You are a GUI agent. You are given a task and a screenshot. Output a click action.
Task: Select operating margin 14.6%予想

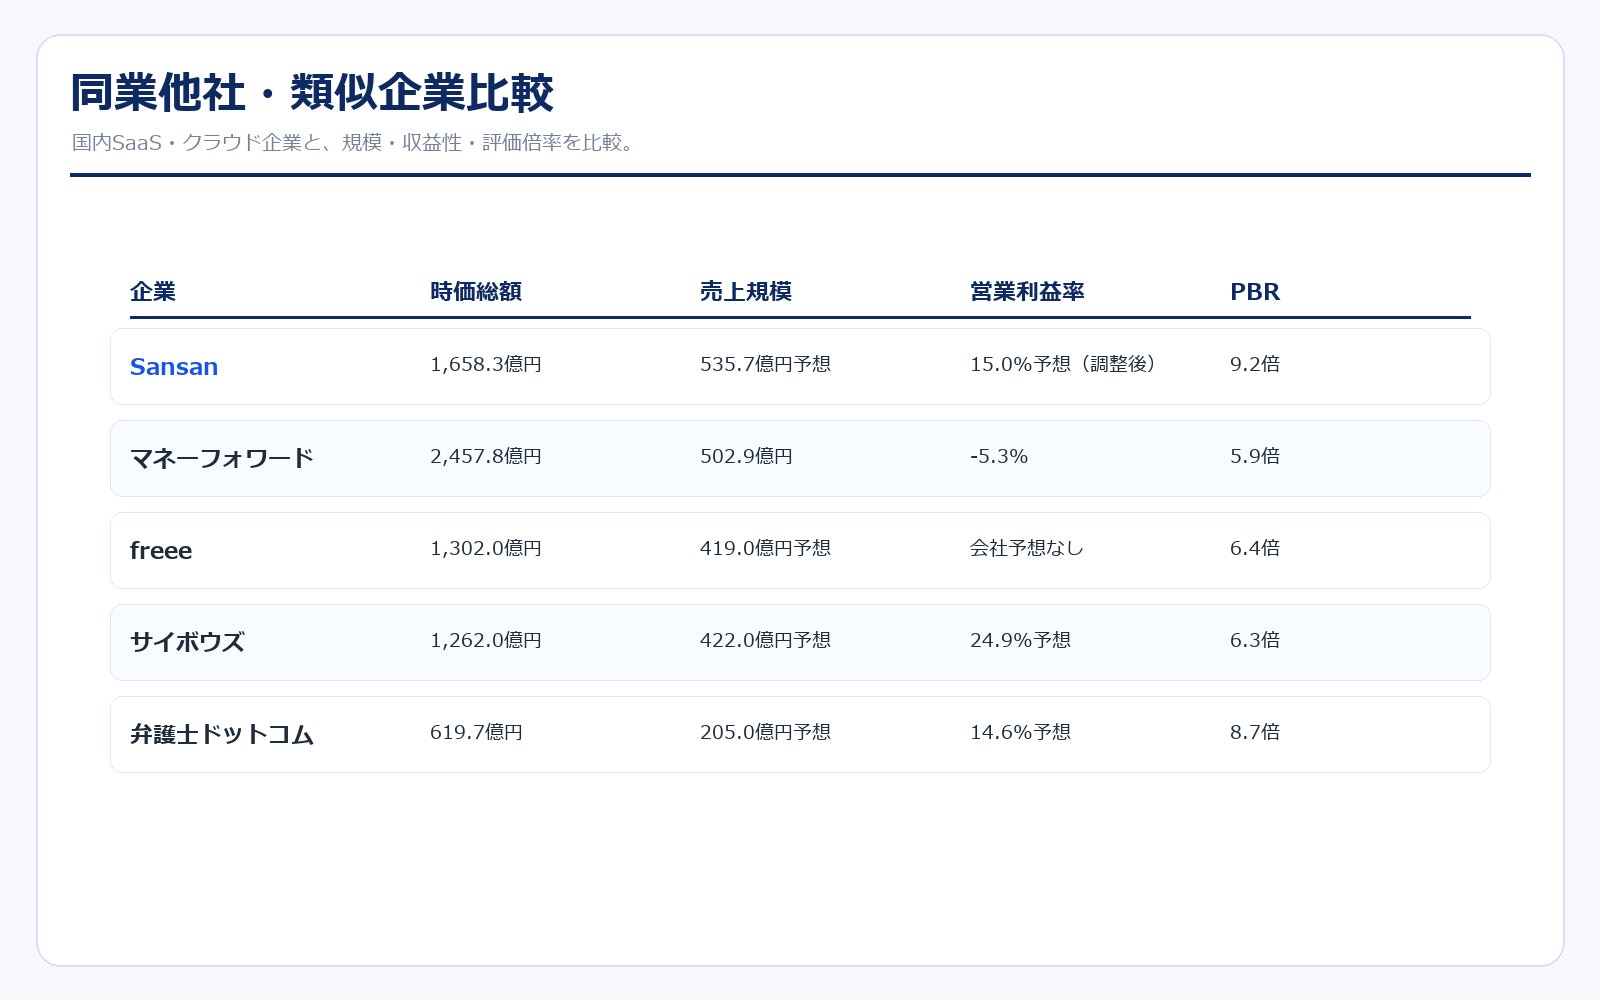tap(1020, 732)
